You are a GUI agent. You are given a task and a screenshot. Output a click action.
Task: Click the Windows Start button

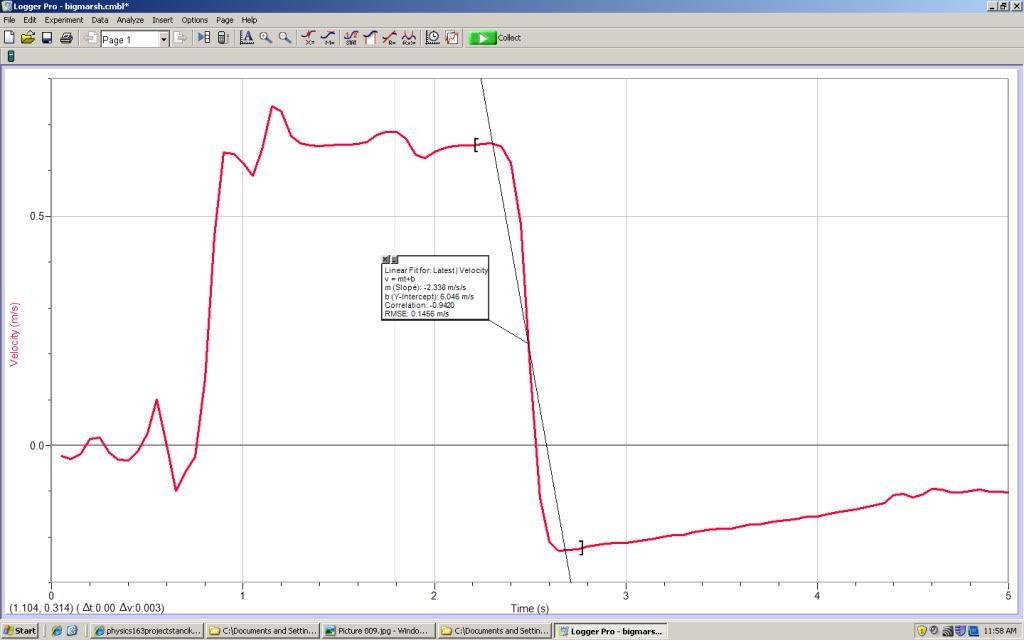pyautogui.click(x=20, y=631)
